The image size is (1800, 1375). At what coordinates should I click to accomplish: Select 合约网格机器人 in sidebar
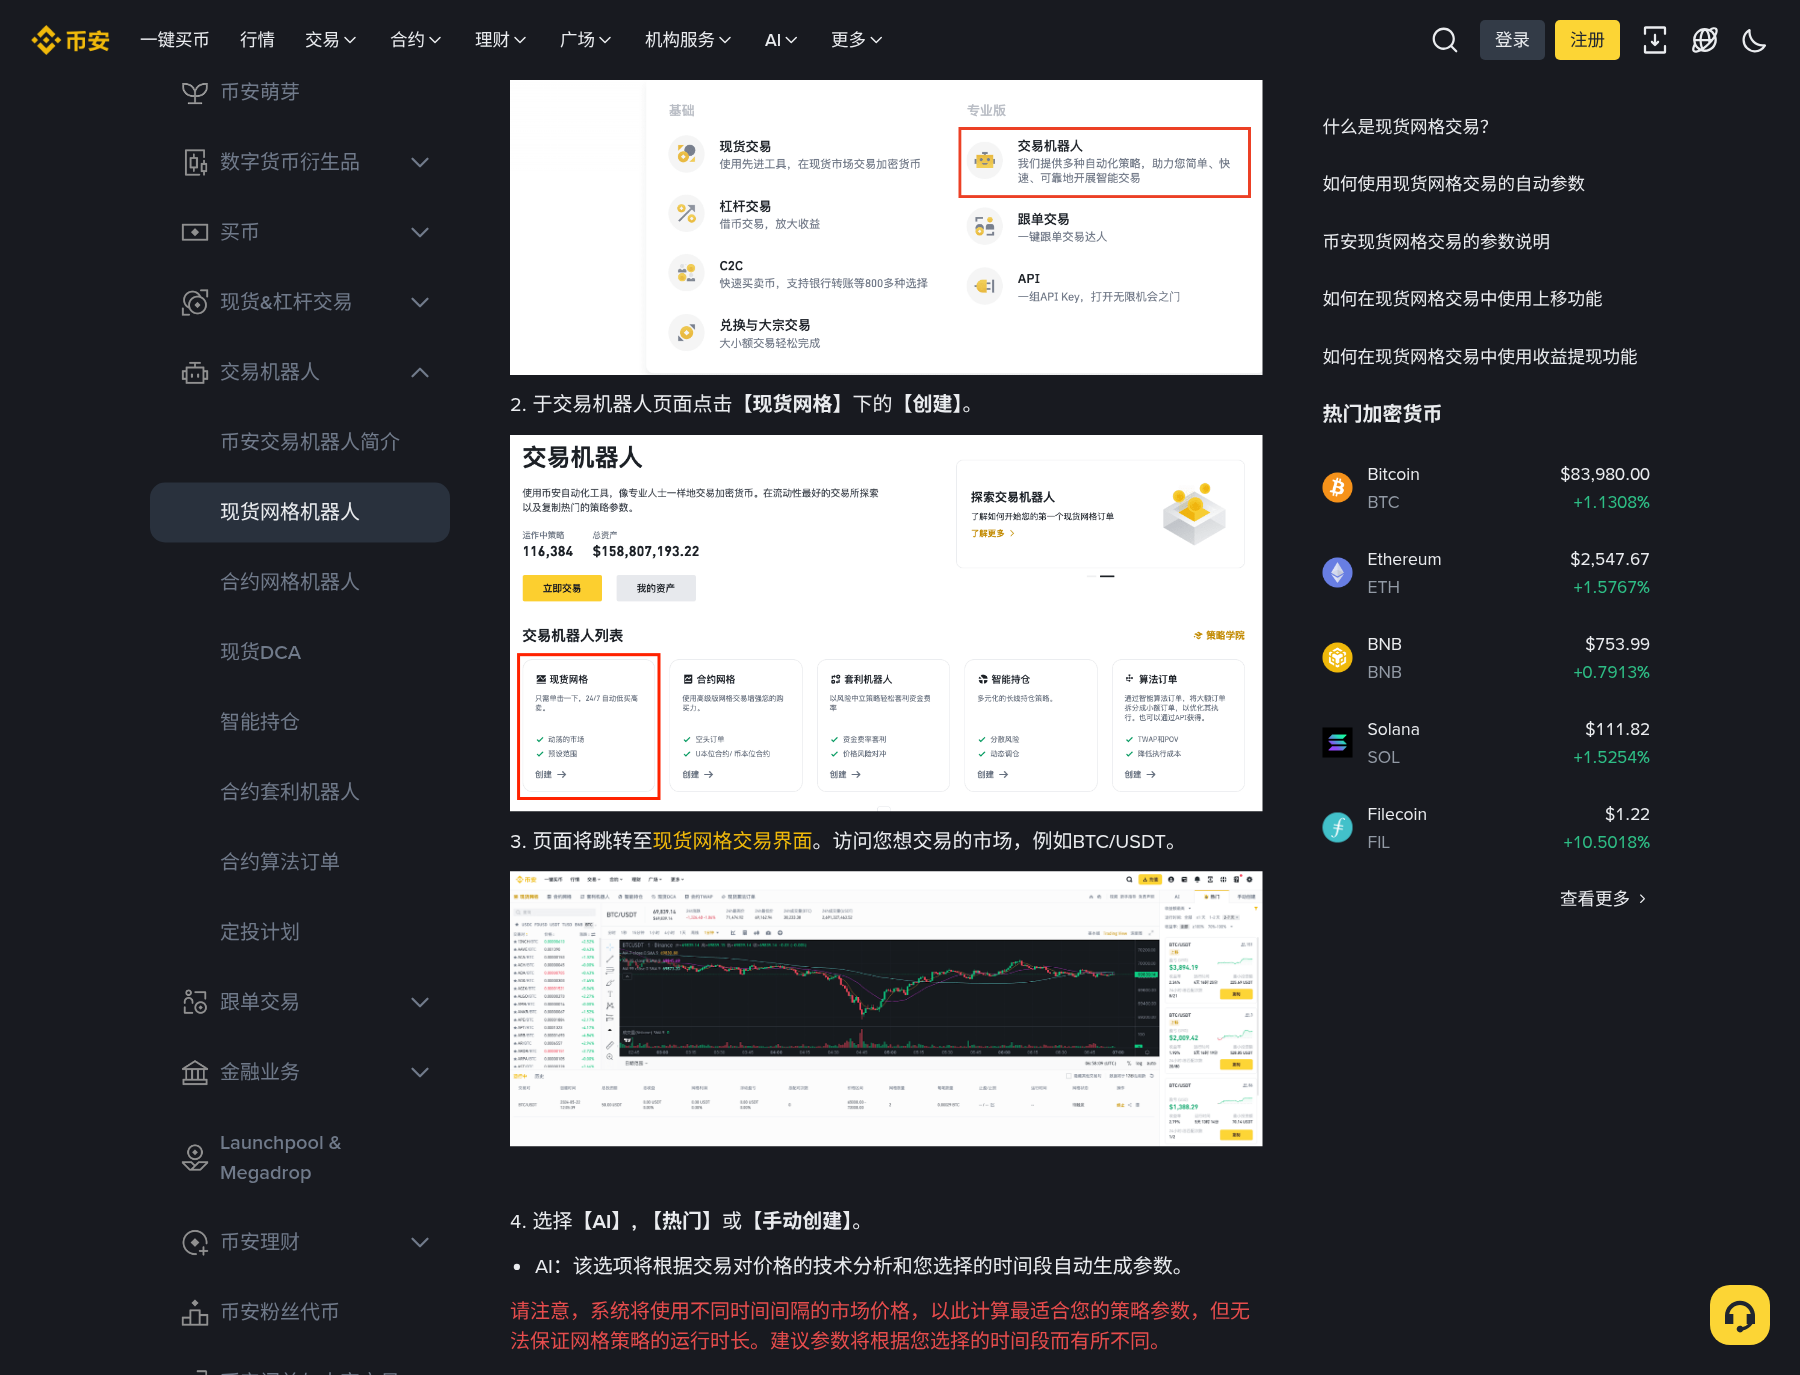(289, 582)
